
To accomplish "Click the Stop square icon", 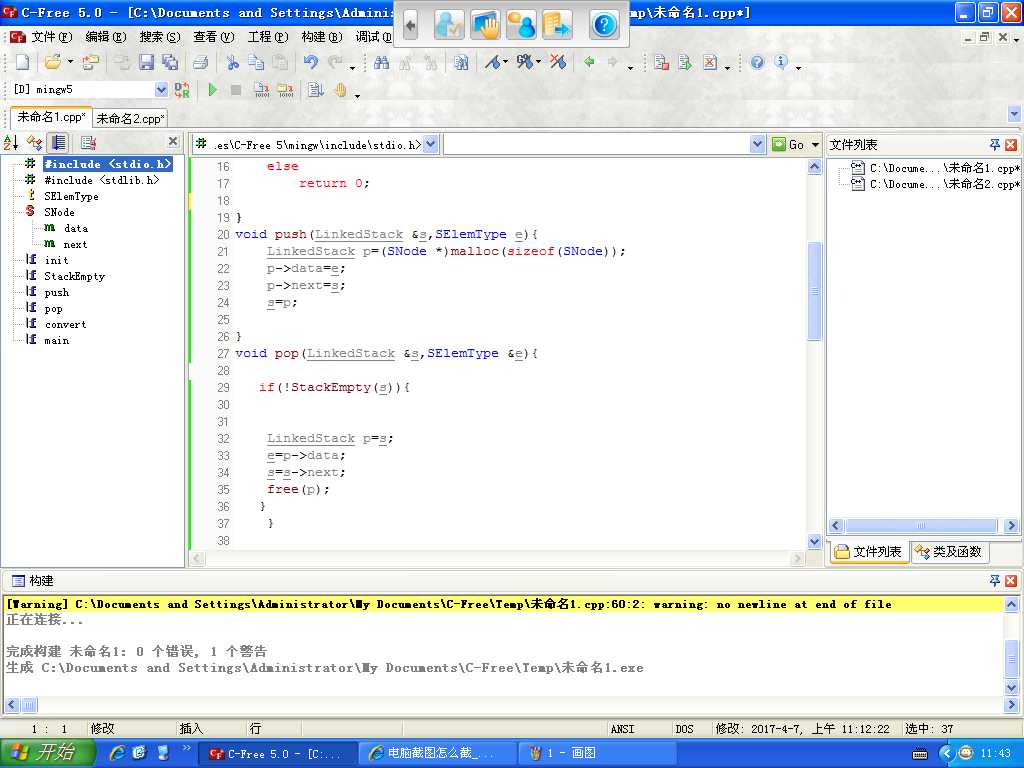I will coord(236,90).
